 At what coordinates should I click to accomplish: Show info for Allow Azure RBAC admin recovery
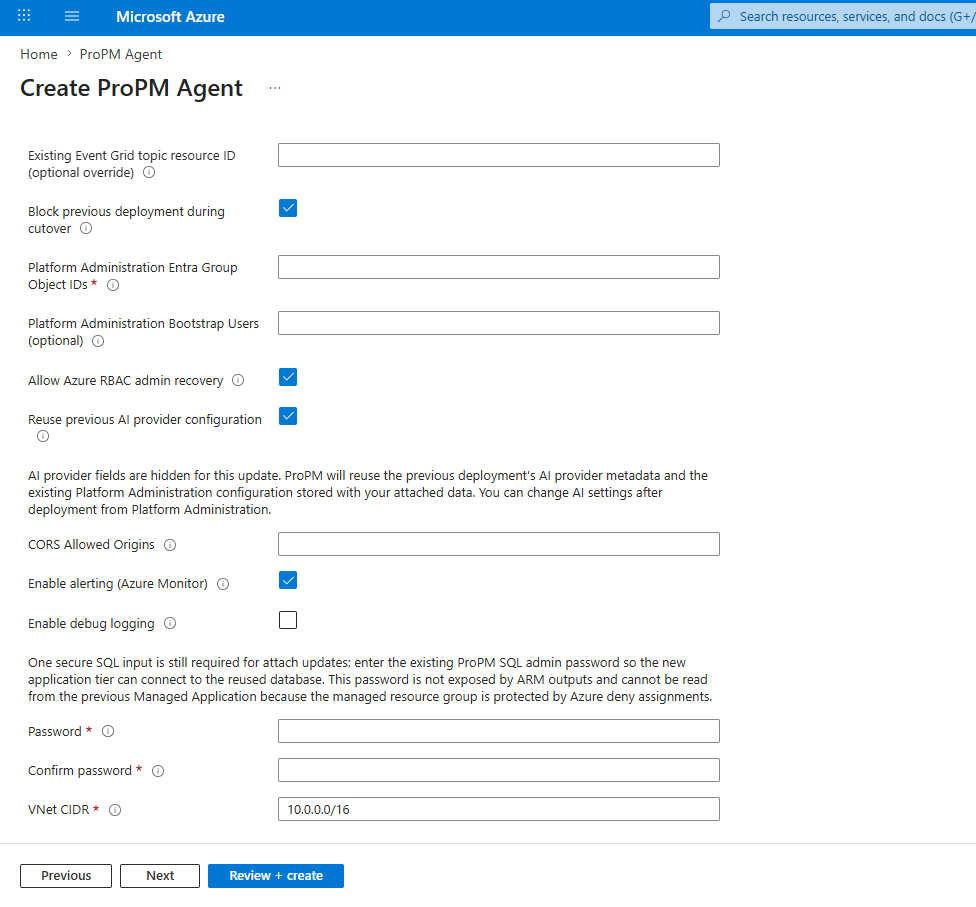click(x=238, y=380)
